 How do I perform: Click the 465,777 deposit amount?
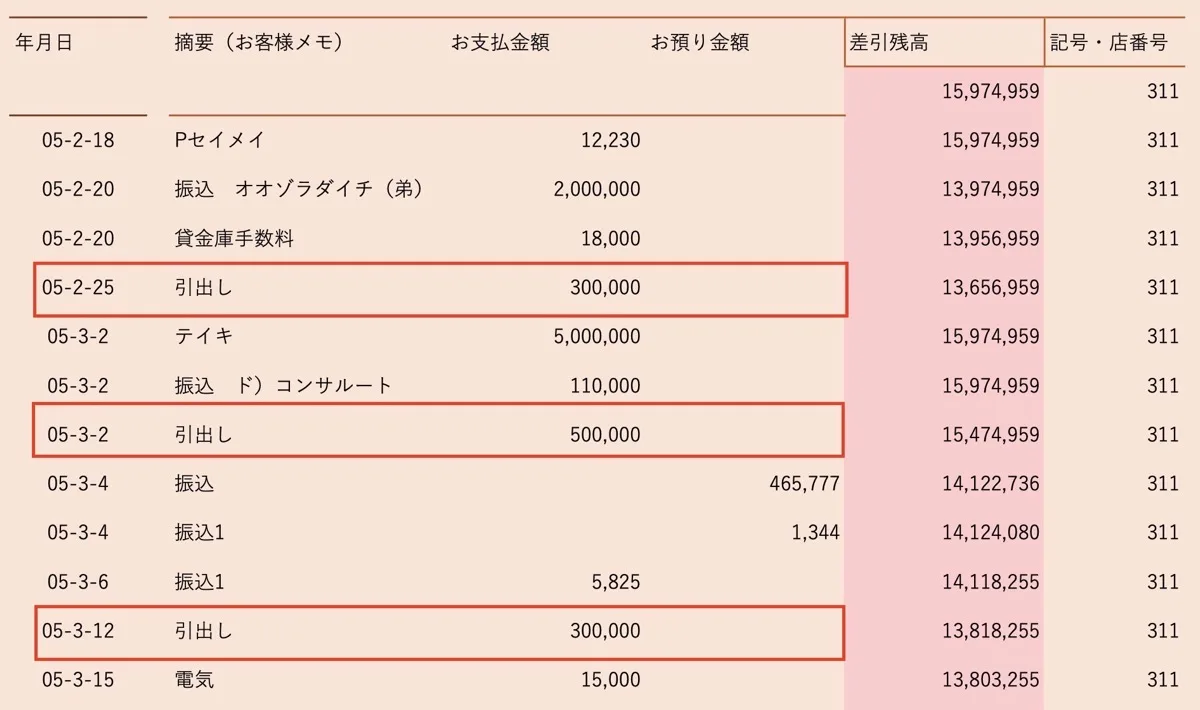click(x=804, y=484)
